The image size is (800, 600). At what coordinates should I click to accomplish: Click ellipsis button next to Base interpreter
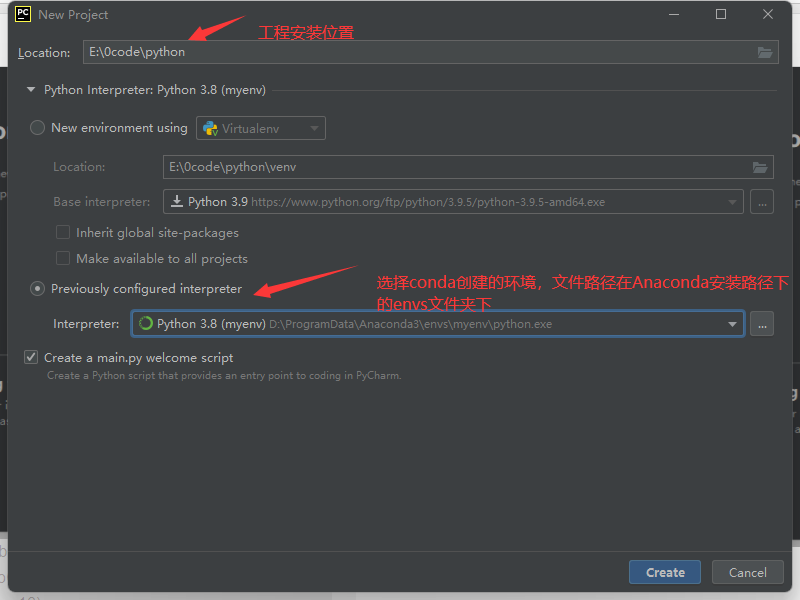point(762,202)
